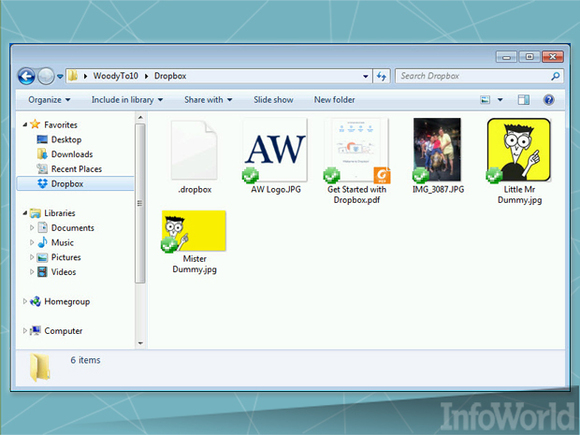Image resolution: width=580 pixels, height=435 pixels.
Task: Open recent pages dropdown beside Forward button
Action: 60,77
